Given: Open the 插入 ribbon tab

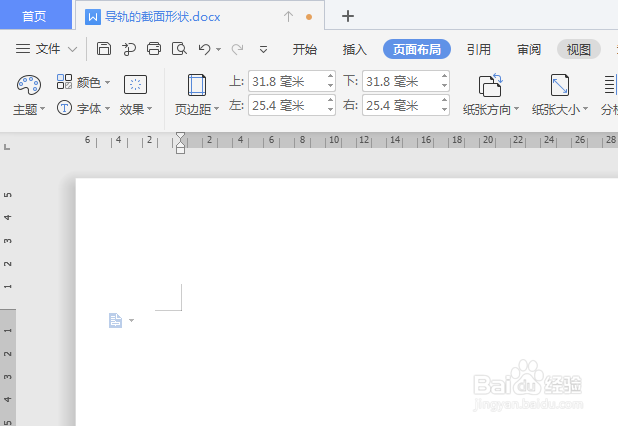Looking at the screenshot, I should click(355, 50).
